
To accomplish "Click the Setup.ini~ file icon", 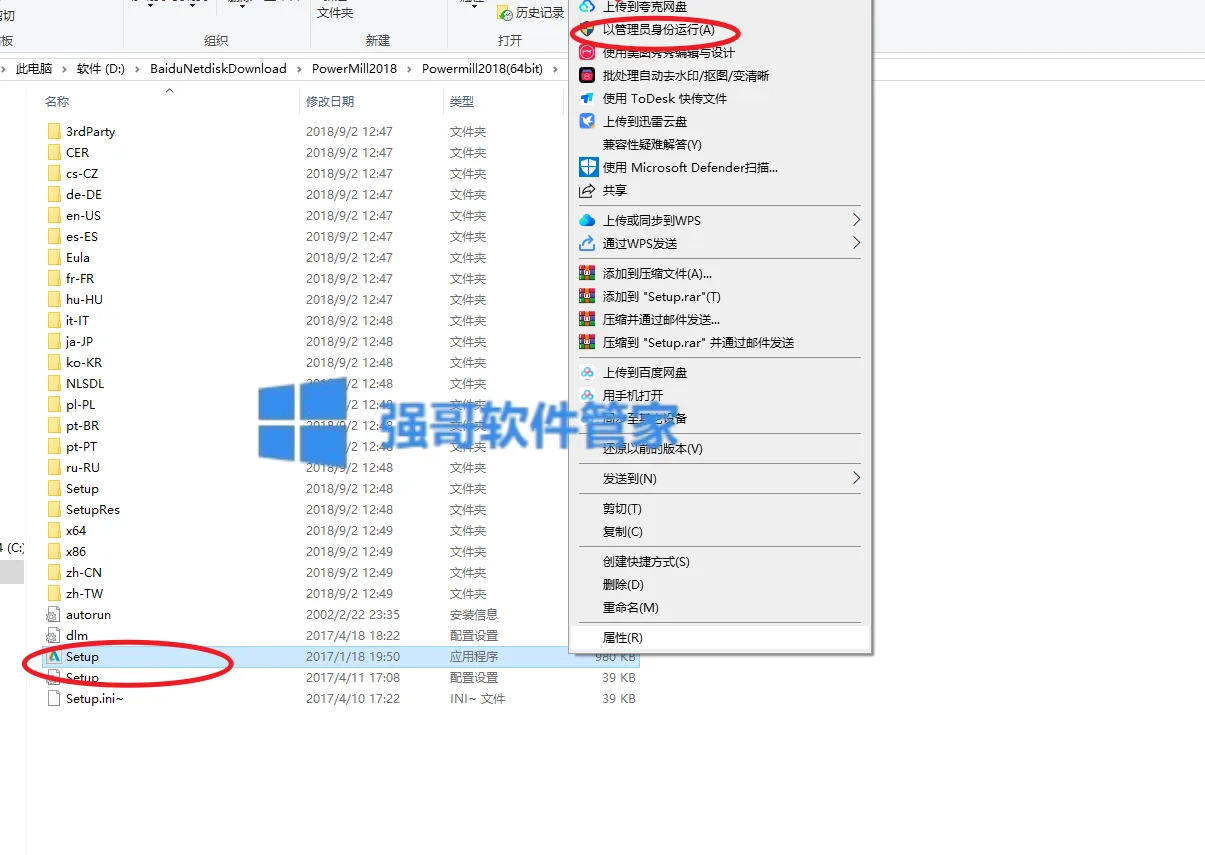I will point(54,698).
